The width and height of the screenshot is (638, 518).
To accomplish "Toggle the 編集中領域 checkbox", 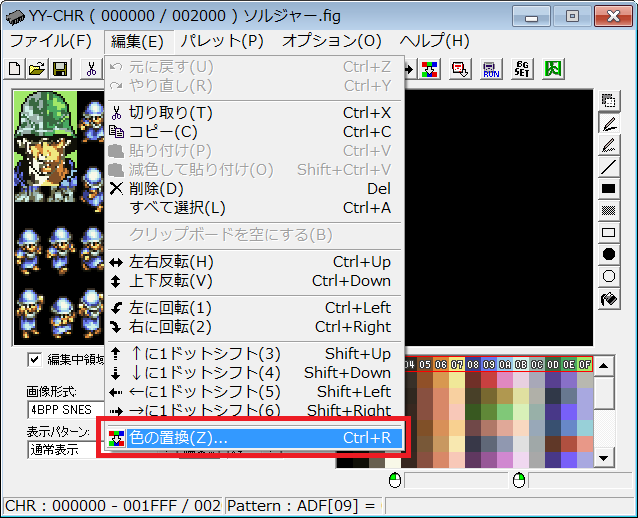I will (35, 360).
